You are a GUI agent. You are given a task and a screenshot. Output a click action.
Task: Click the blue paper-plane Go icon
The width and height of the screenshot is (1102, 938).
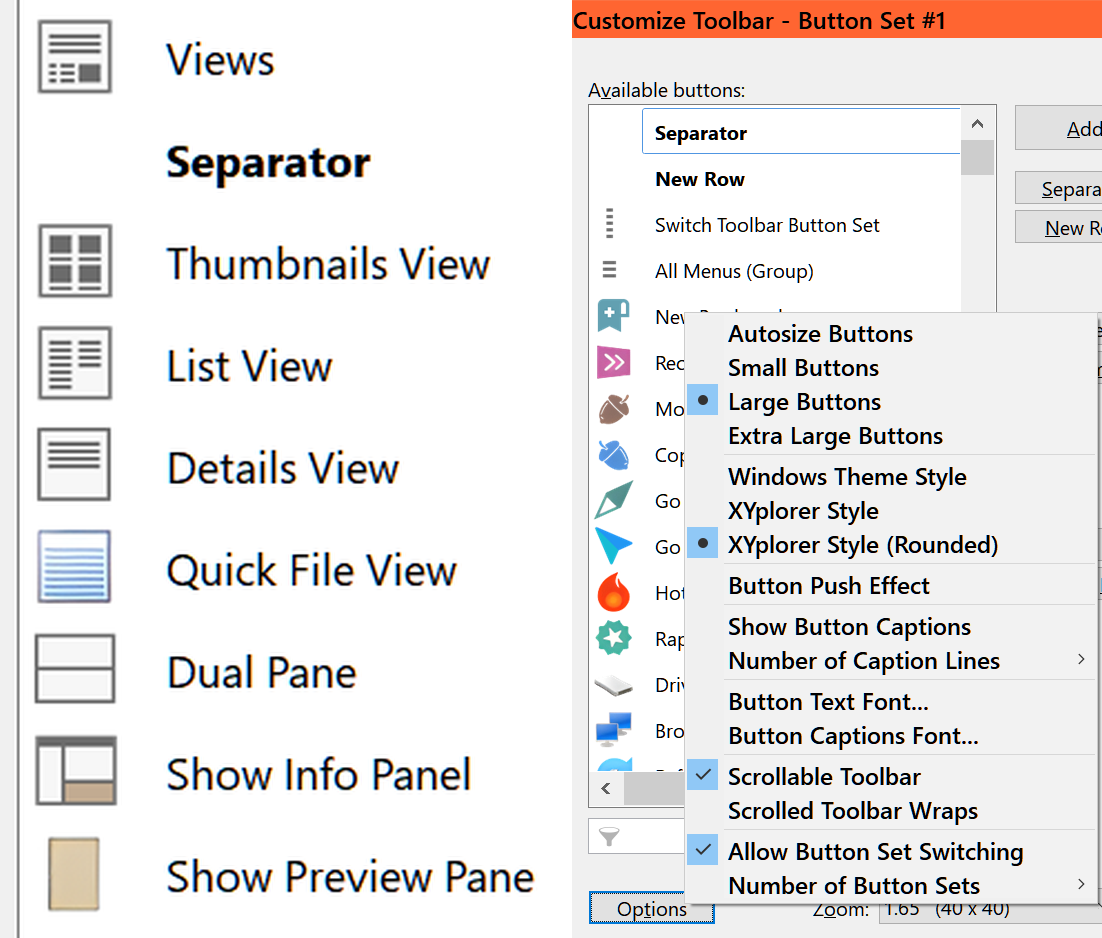613,546
